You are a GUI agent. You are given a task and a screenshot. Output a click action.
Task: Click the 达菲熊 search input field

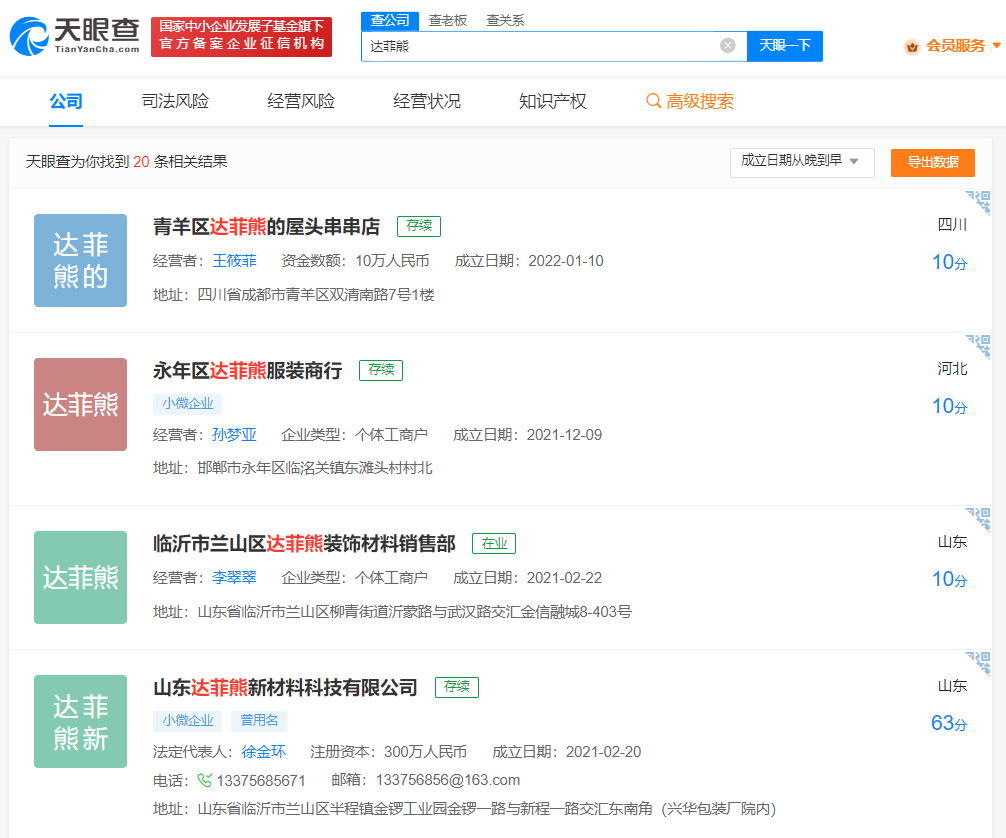pos(540,46)
